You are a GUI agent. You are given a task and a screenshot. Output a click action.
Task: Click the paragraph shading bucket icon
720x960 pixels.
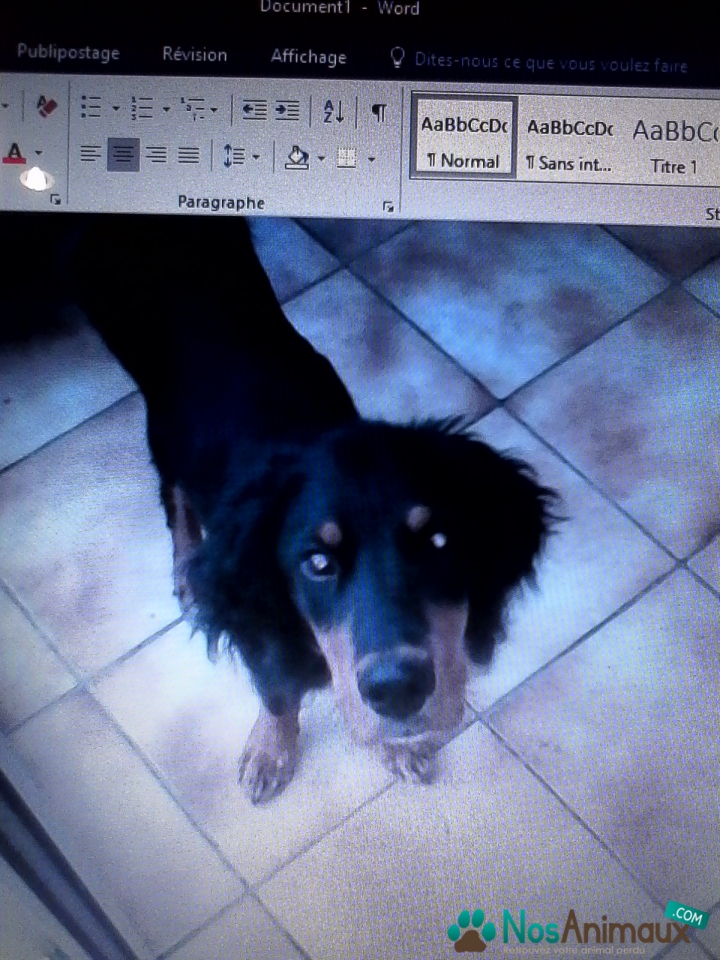tap(296, 157)
